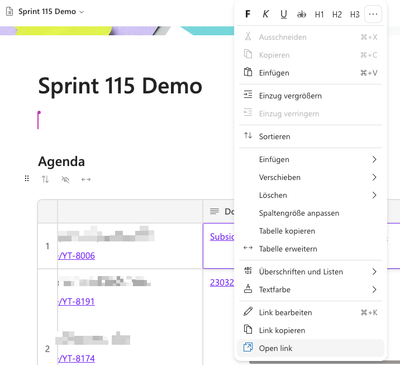The image size is (400, 365).
Task: Click table drag handle dots icon
Action: (x=27, y=179)
